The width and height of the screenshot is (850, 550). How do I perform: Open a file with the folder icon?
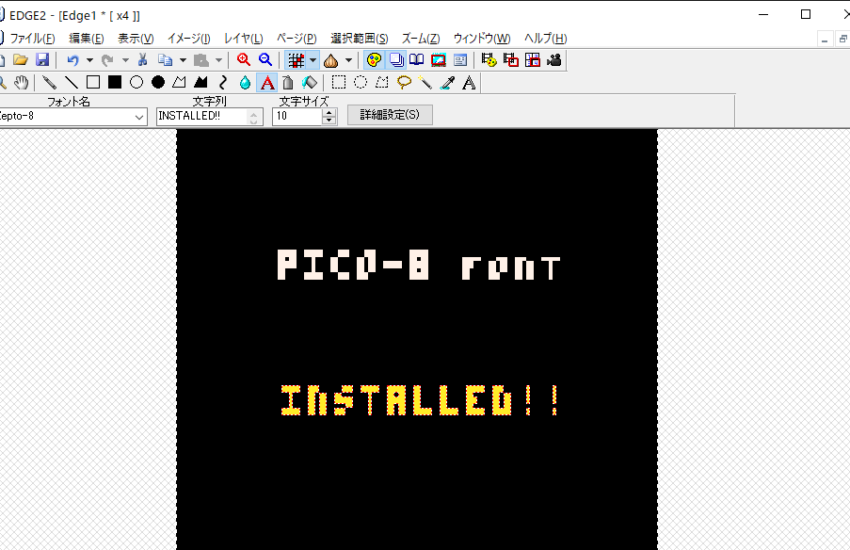click(21, 60)
